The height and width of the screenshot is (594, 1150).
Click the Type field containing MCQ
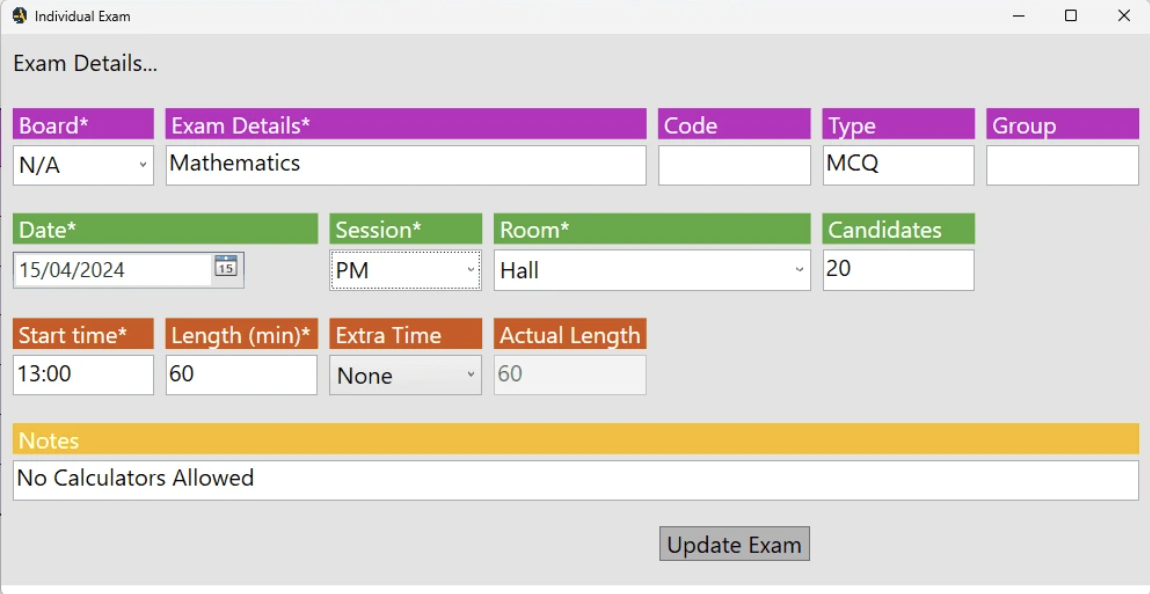(x=898, y=165)
